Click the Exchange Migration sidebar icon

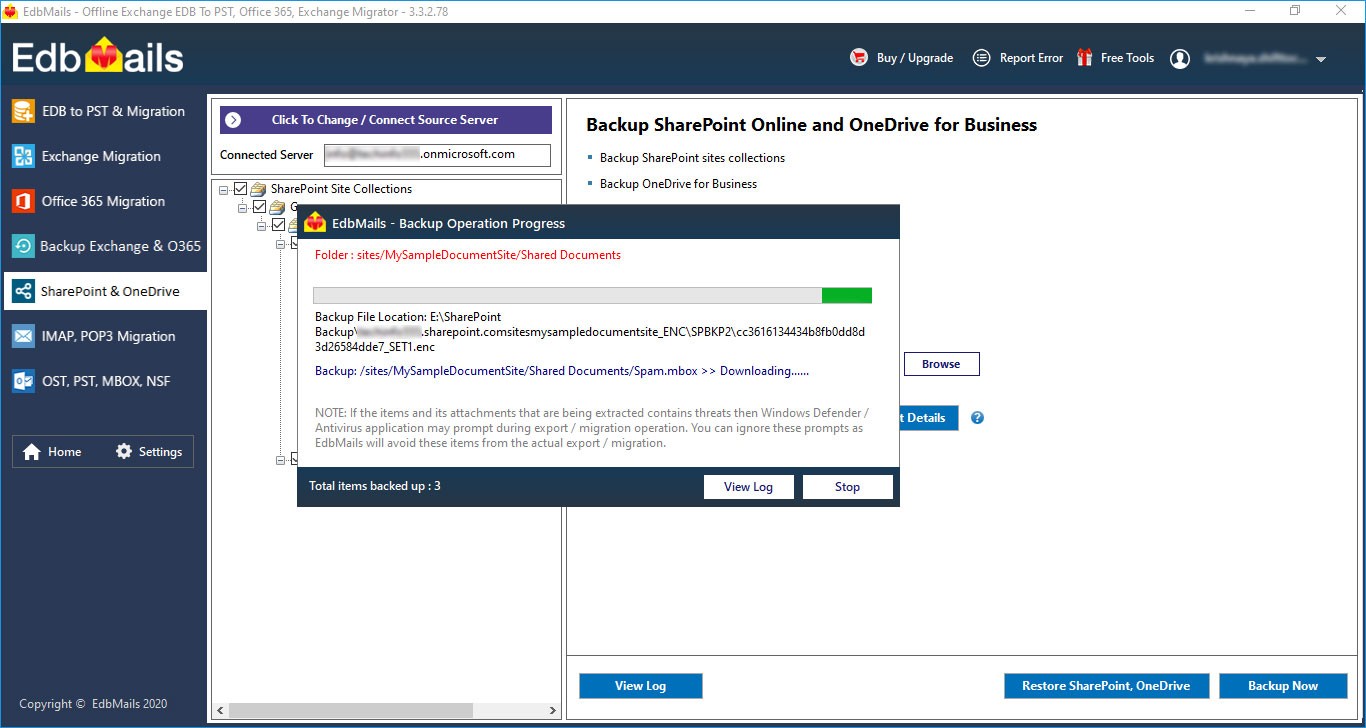23,156
